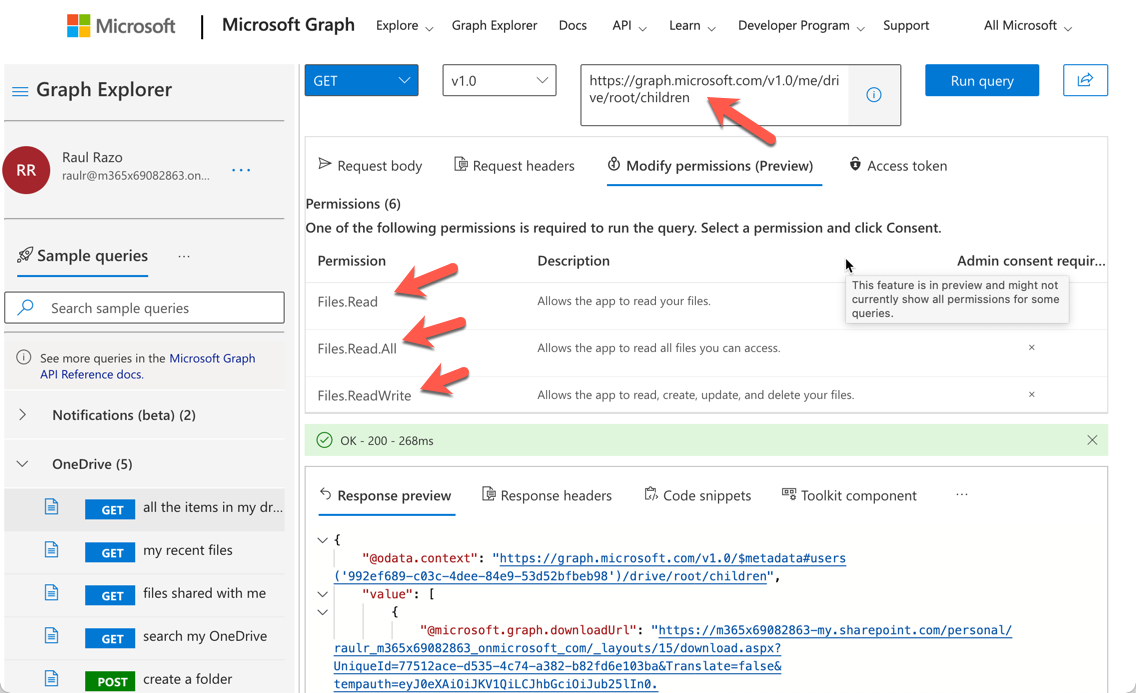Click the Permission column header
This screenshot has width=1136, height=693.
pos(351,261)
